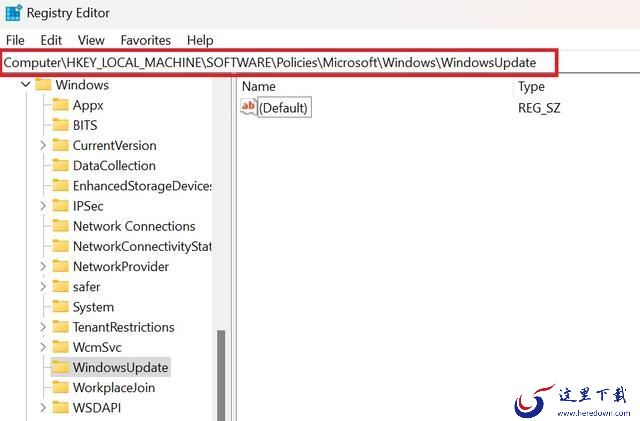This screenshot has width=640, height=421.
Task: Open the Help menu
Action: coord(200,40)
